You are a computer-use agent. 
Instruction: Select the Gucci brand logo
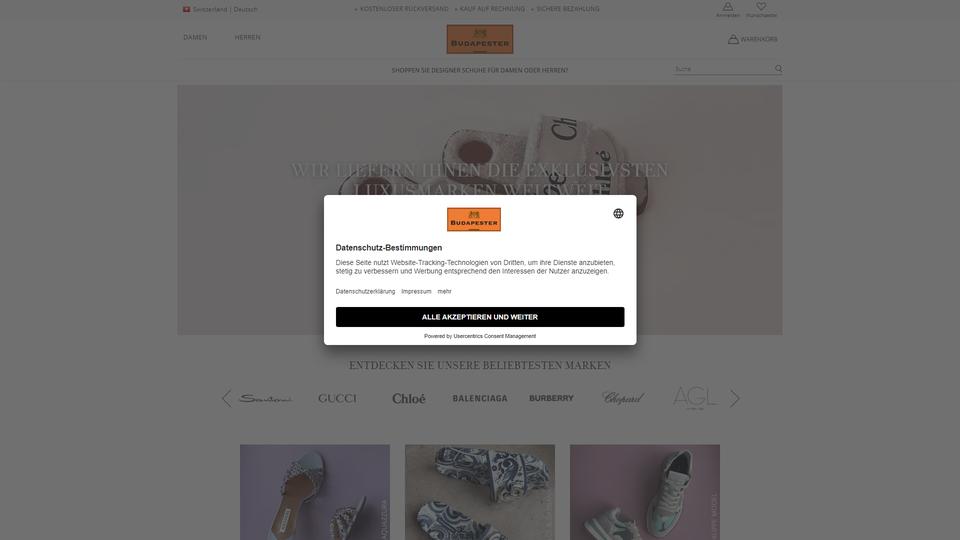click(x=337, y=399)
